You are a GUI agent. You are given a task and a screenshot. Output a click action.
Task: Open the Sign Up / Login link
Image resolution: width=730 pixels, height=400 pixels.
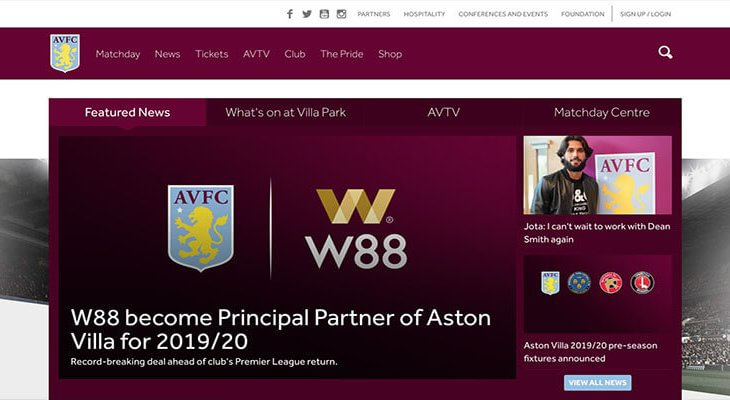click(x=645, y=14)
